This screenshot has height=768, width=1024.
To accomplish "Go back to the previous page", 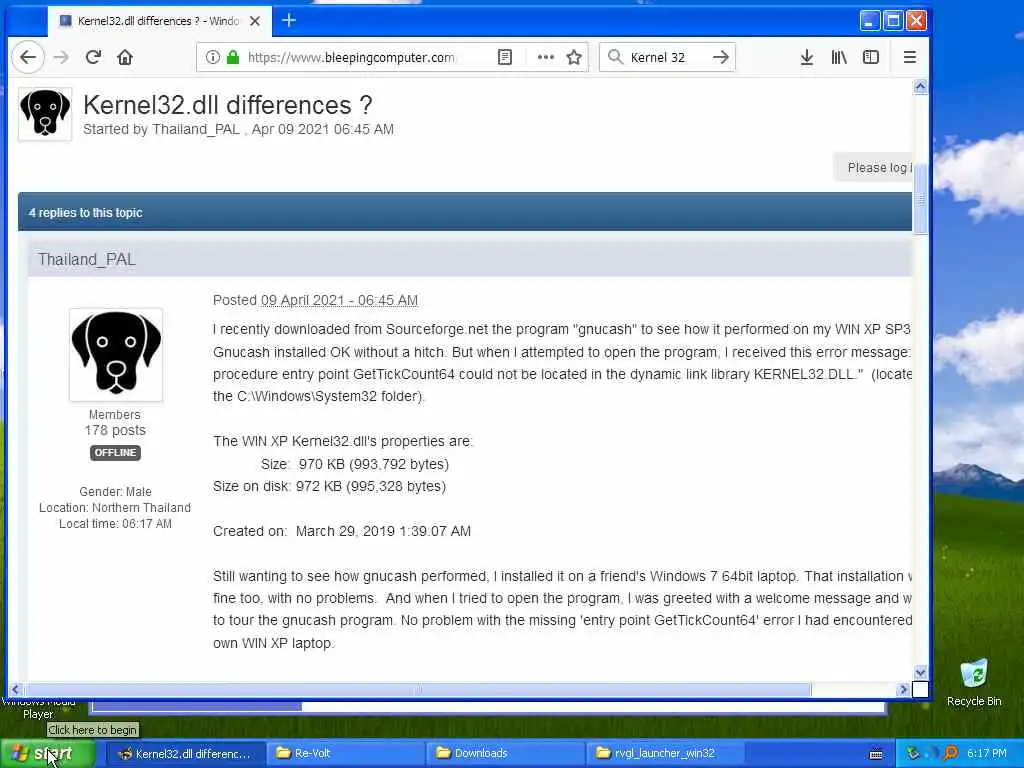I will pos(28,57).
